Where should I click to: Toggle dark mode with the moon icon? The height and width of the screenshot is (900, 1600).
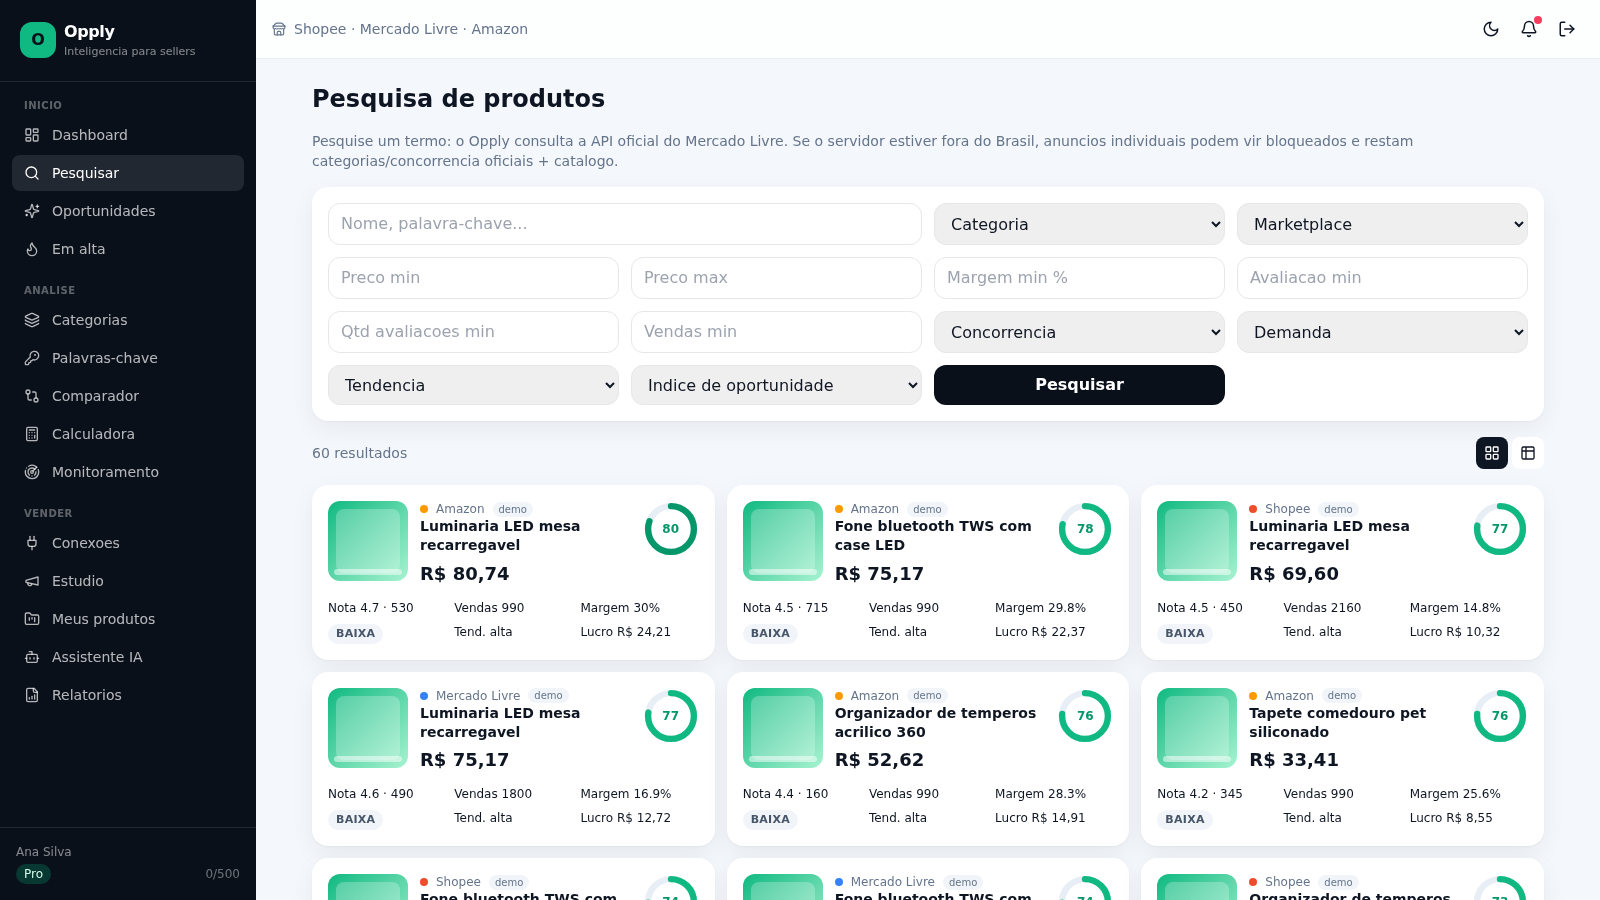[1491, 29]
